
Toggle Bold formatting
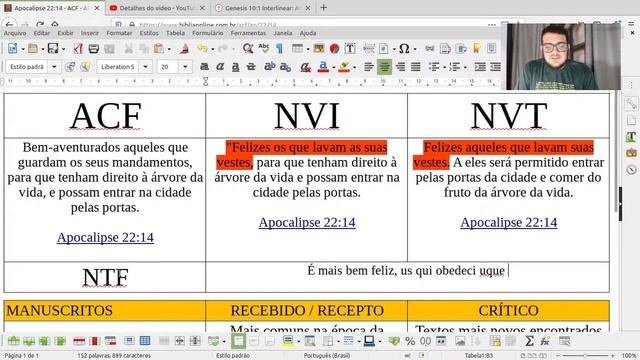tap(204, 67)
